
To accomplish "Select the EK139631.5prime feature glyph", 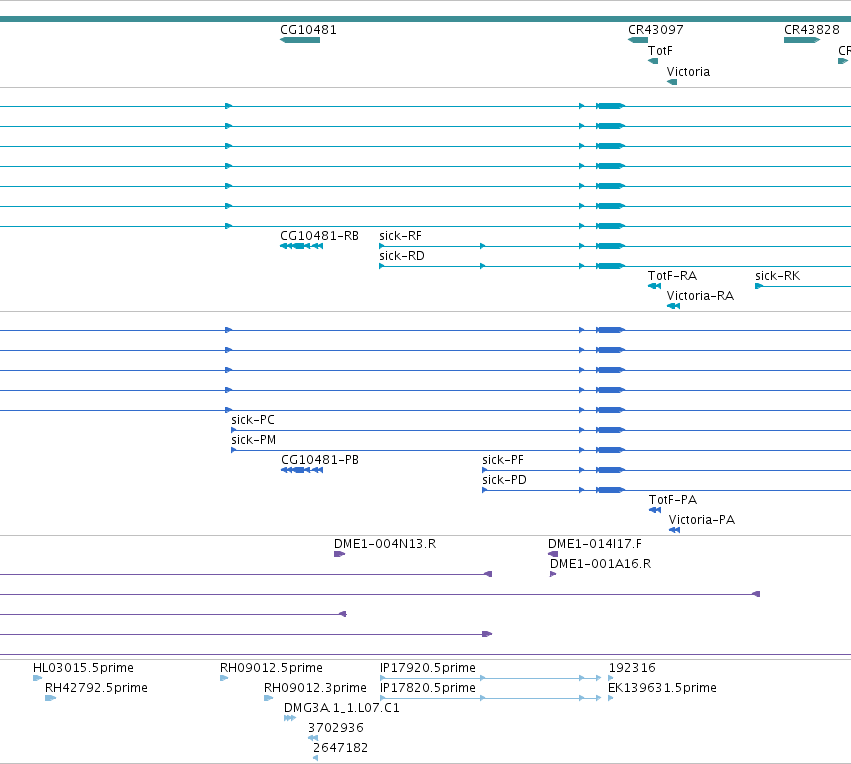I will click(x=611, y=698).
